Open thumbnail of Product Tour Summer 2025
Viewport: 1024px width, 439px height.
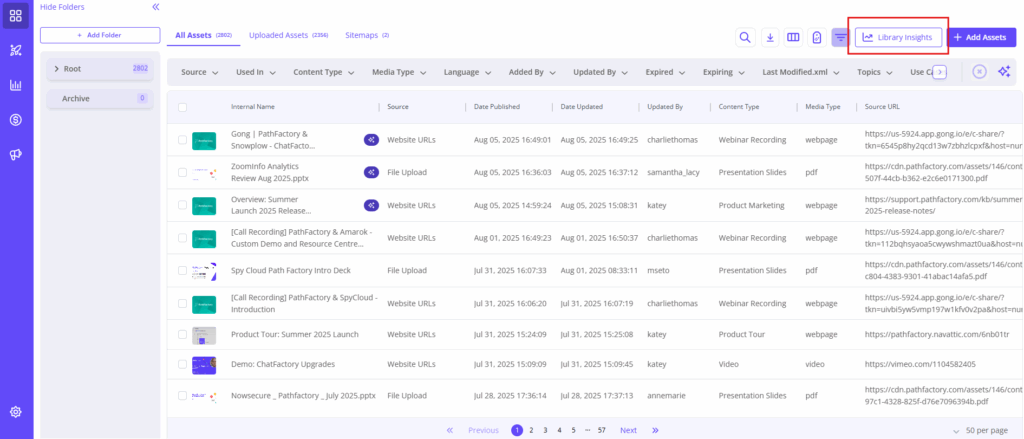204,335
